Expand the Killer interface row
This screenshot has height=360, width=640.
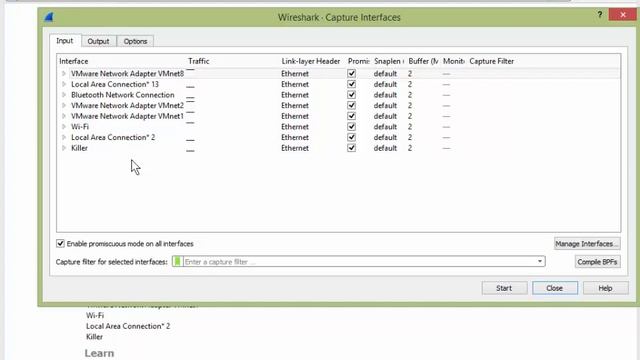click(x=64, y=148)
